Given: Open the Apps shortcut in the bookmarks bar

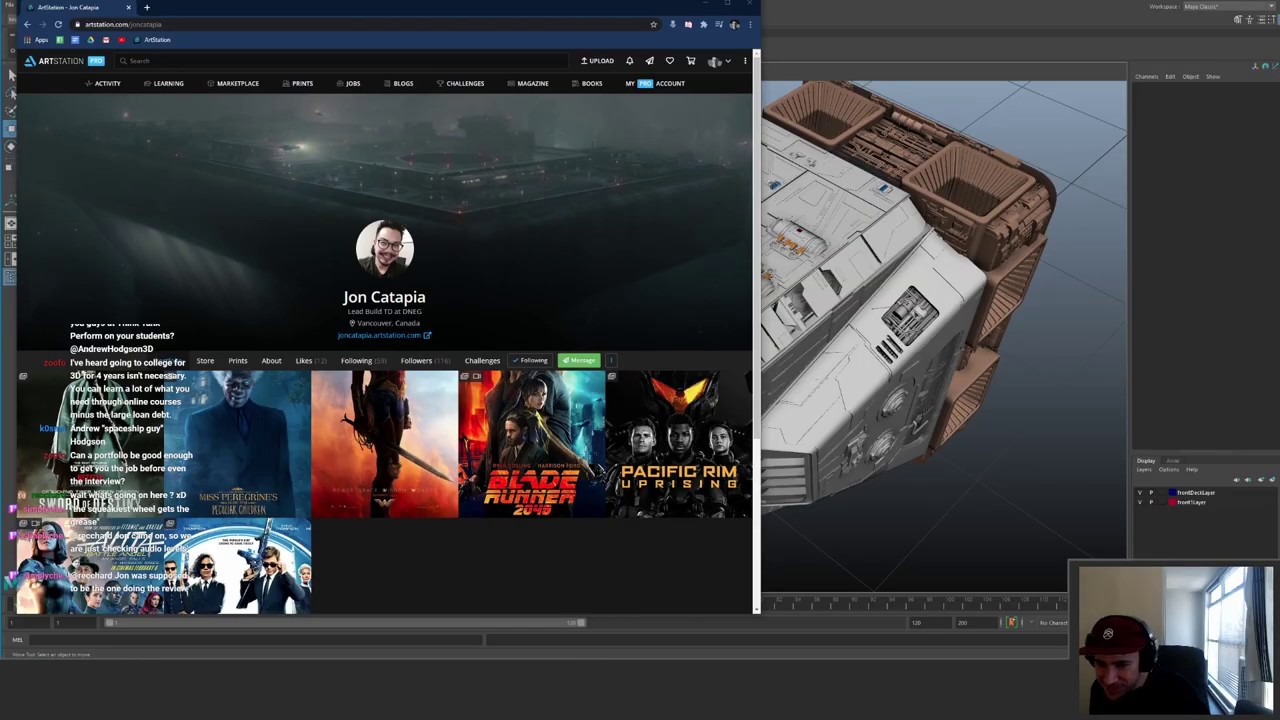Looking at the screenshot, I should coord(36,40).
